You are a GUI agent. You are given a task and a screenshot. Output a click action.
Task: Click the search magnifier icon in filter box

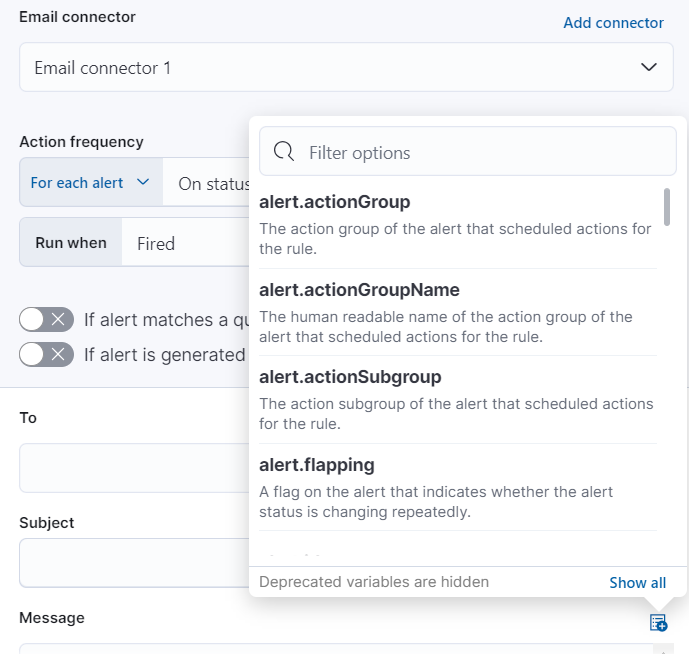tap(284, 152)
